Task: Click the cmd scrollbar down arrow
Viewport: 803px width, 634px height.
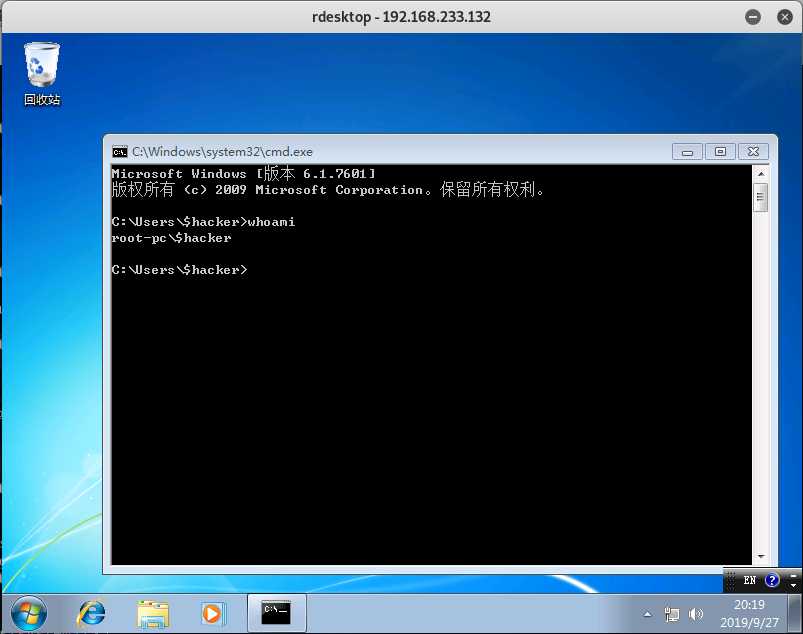Action: pos(761,556)
